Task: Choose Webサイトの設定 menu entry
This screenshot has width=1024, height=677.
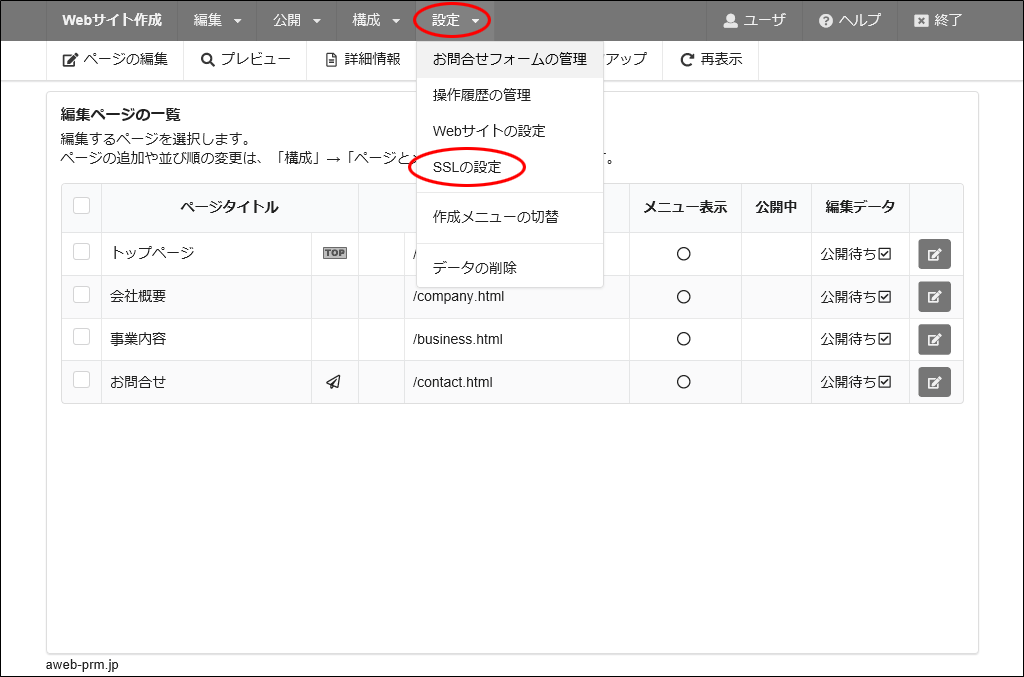Action: point(489,131)
